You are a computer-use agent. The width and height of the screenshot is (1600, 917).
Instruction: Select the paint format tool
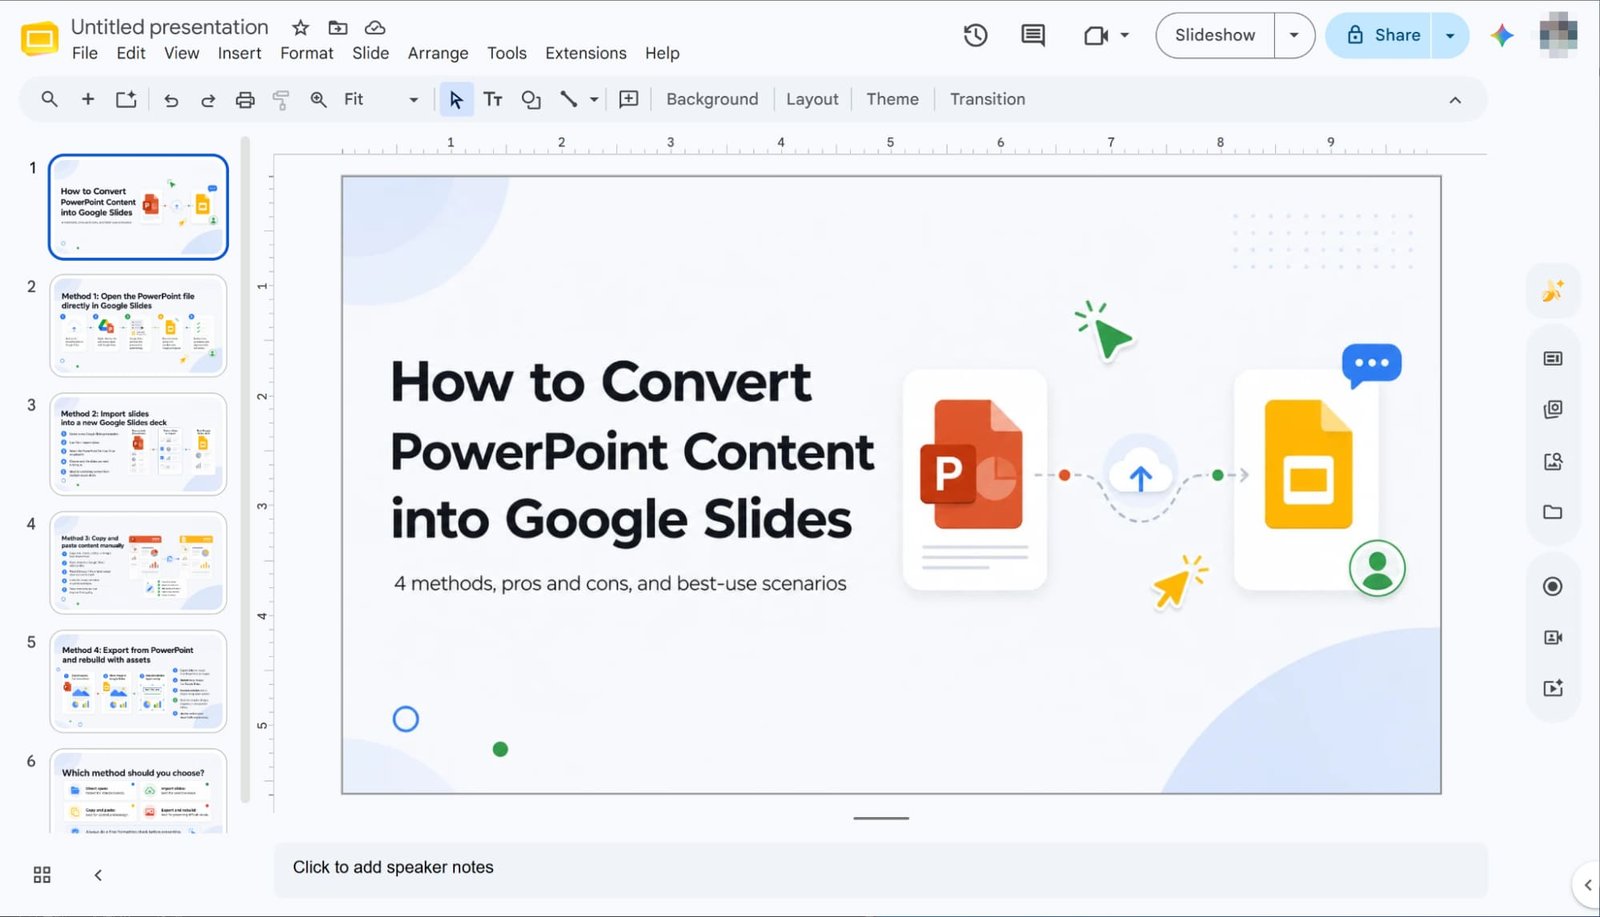pos(281,99)
